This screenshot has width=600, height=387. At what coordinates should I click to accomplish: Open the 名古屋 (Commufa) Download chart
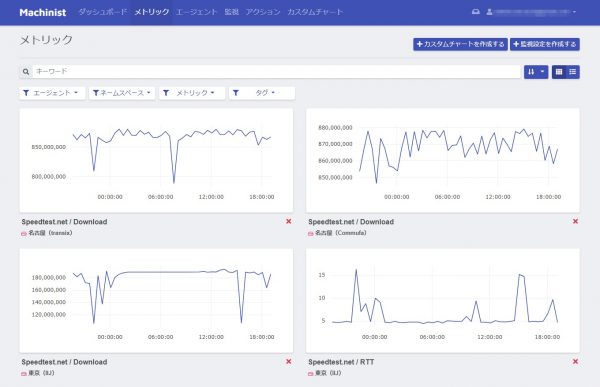point(443,160)
